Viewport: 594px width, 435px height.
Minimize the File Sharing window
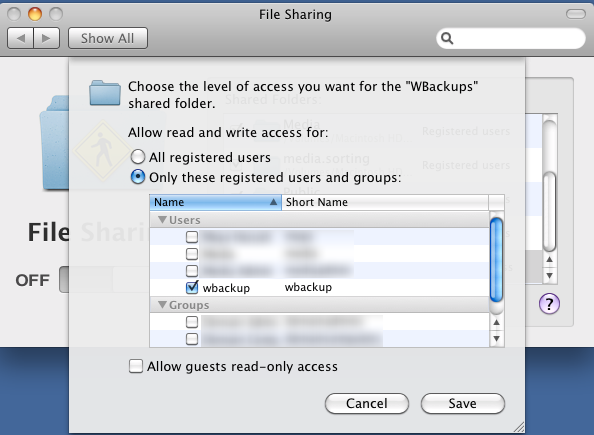pos(34,14)
